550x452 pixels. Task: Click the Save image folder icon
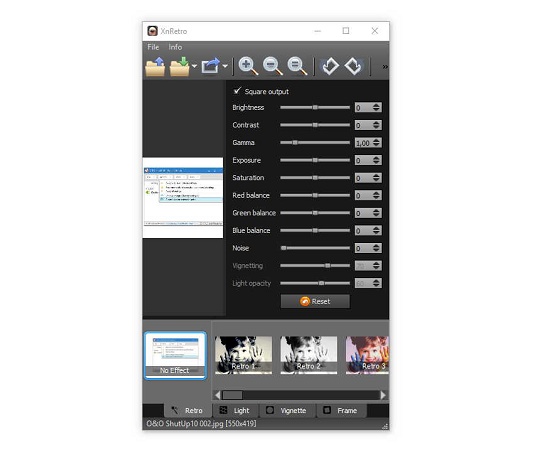click(x=180, y=67)
